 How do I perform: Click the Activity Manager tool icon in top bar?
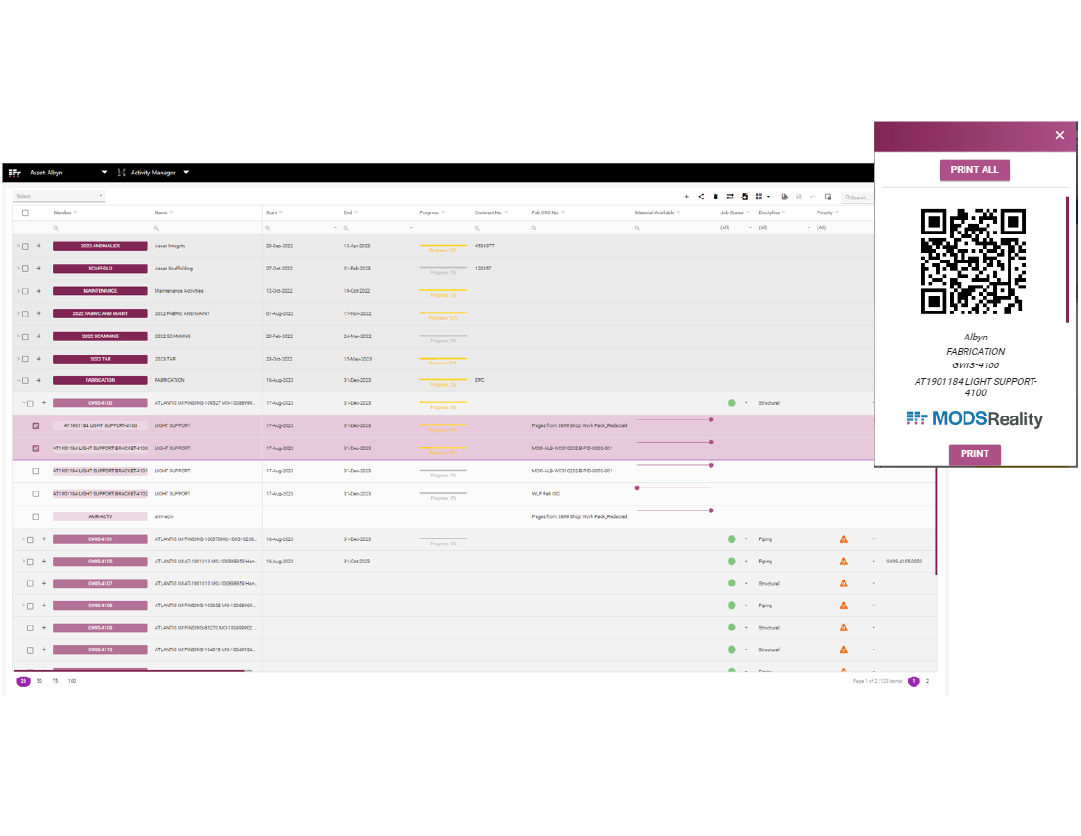click(121, 172)
